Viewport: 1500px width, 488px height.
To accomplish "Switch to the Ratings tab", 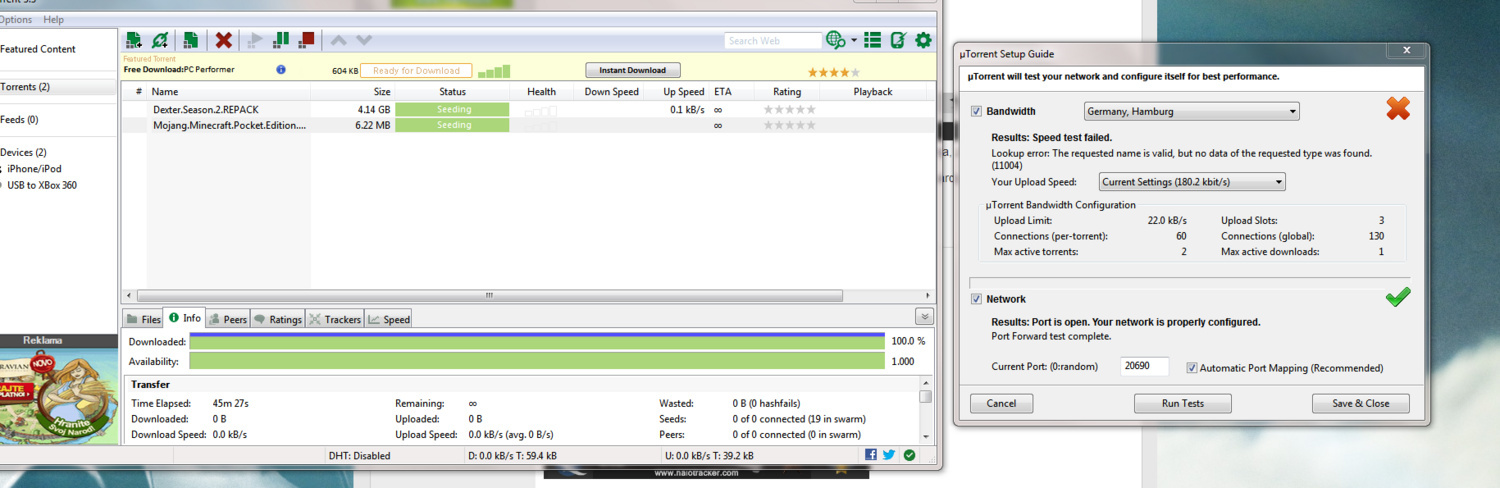I will [x=277, y=320].
